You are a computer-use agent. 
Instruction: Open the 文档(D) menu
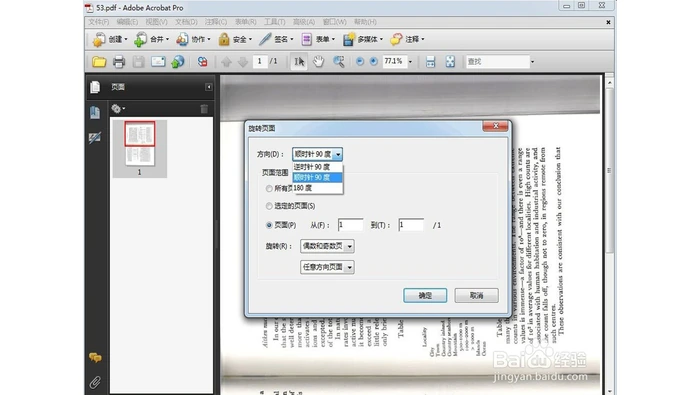pyautogui.click(x=186, y=22)
